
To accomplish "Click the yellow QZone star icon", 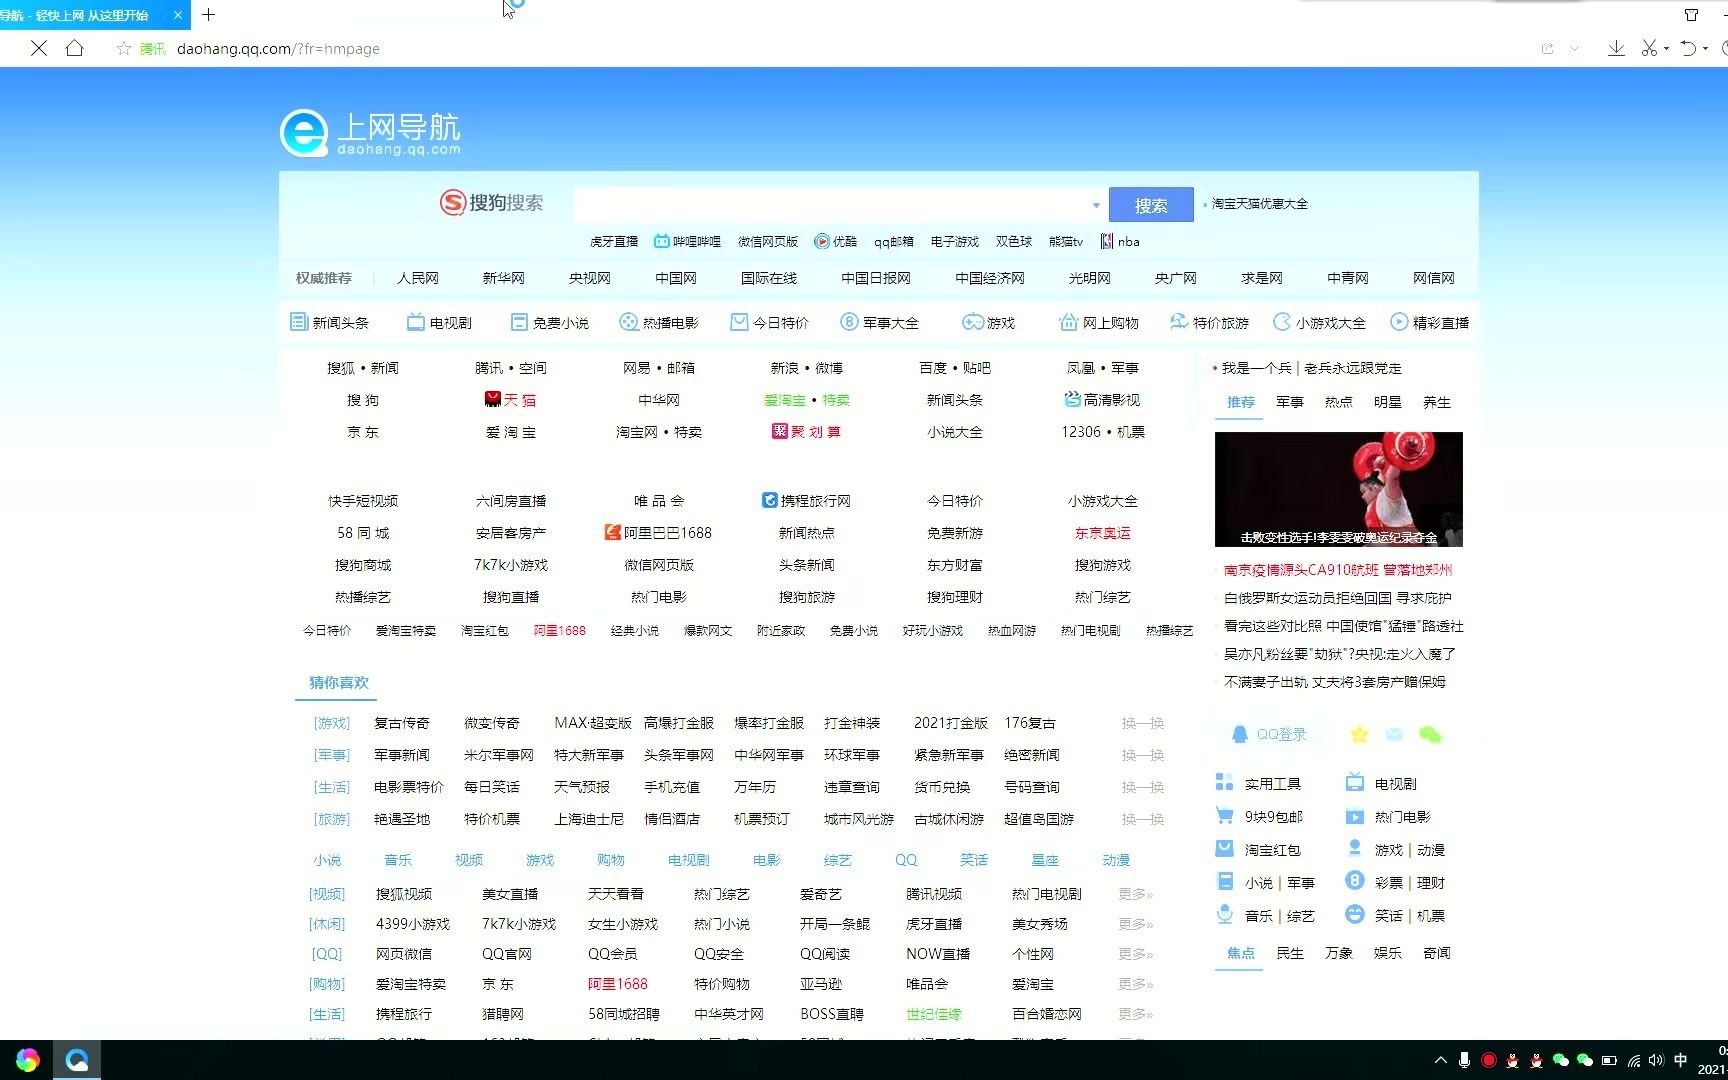I will tap(1359, 735).
